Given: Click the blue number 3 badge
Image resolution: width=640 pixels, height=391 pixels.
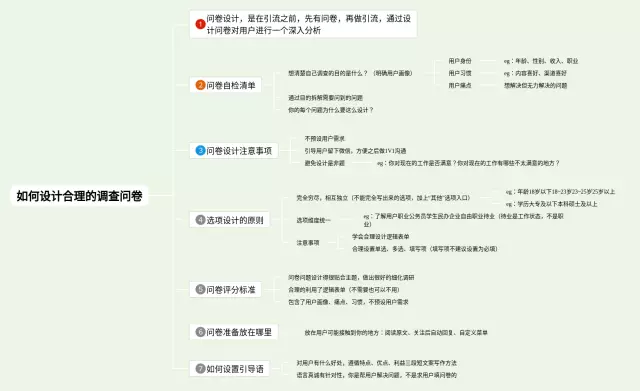Looking at the screenshot, I should pos(200,150).
